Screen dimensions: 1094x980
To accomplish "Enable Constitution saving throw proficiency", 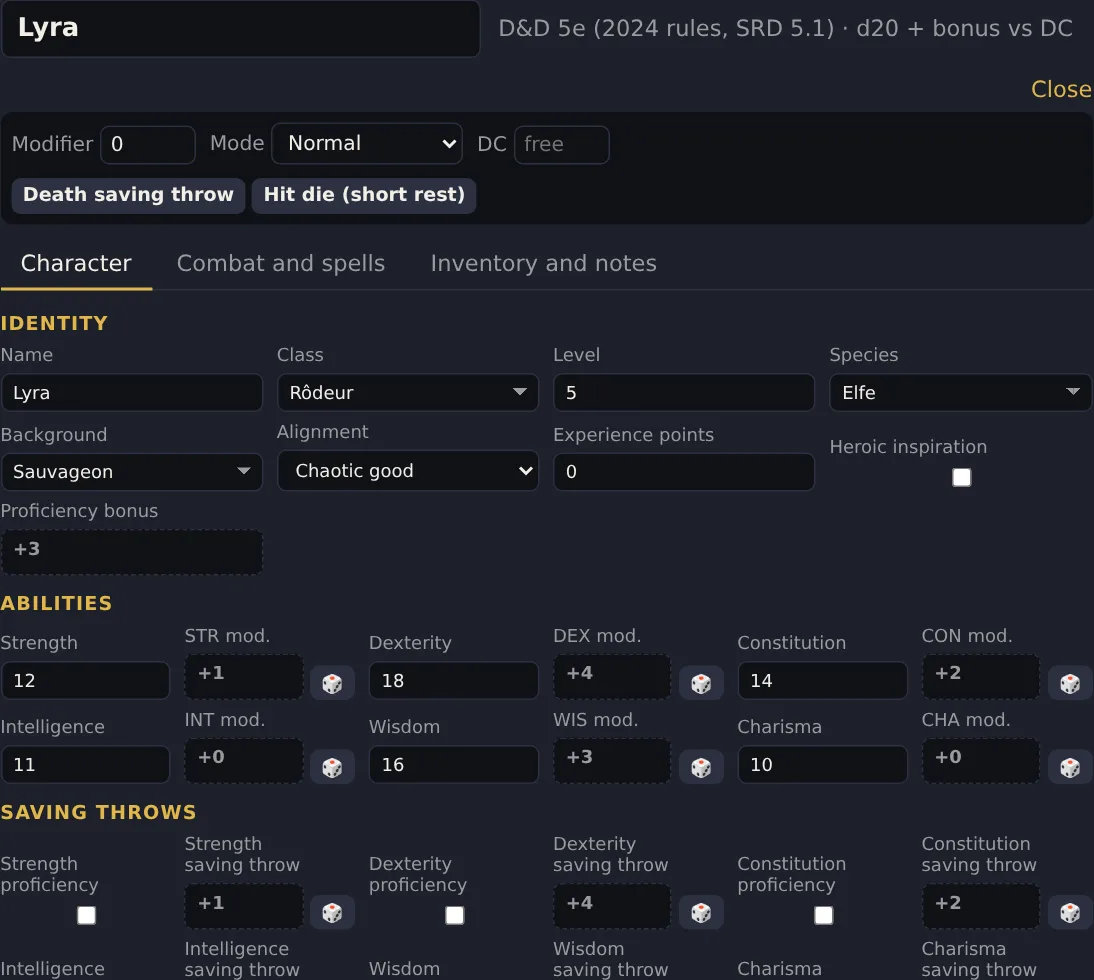I will [x=823, y=915].
